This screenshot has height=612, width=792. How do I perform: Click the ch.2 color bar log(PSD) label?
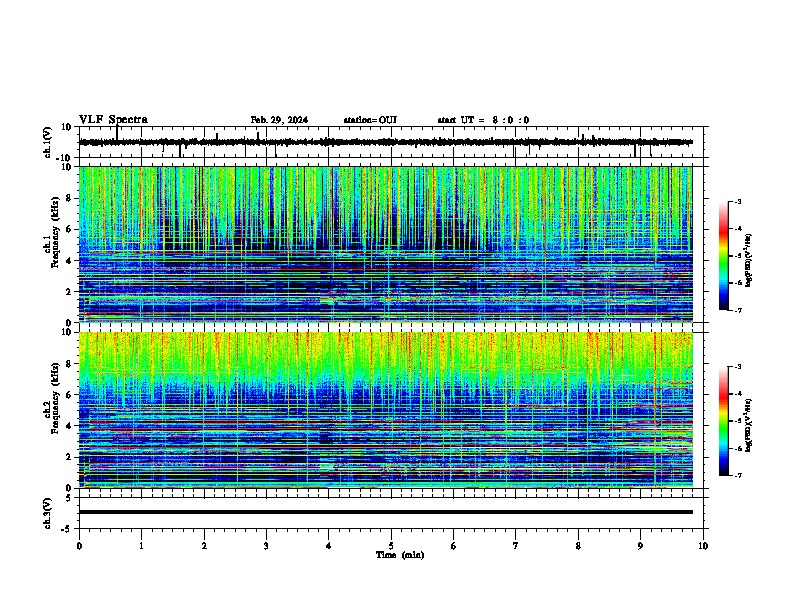(x=749, y=425)
